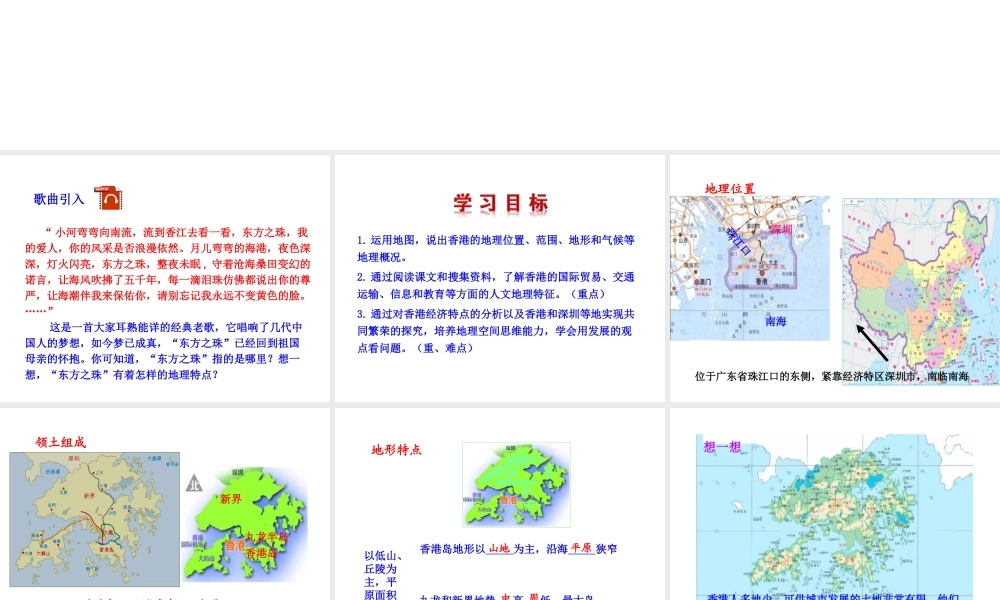Click the north compass icon beside green Hong Kong map
Image resolution: width=1000 pixels, height=600 pixels.
coord(194,483)
